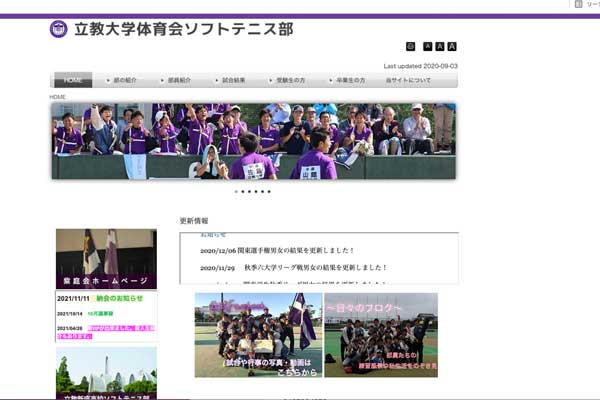600x400 pixels.
Task: Expand the 部員紹介 navigation menu
Action: (180, 80)
